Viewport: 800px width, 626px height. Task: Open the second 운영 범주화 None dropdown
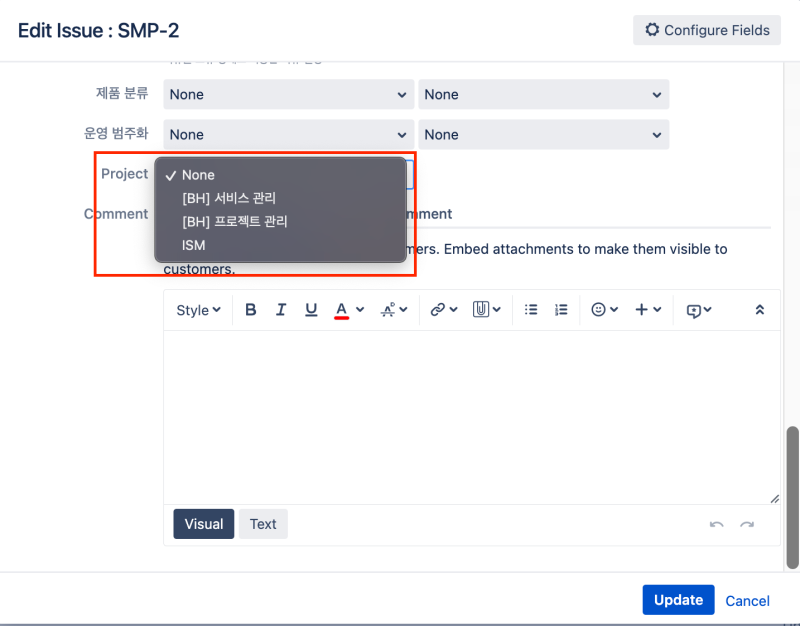click(543, 135)
